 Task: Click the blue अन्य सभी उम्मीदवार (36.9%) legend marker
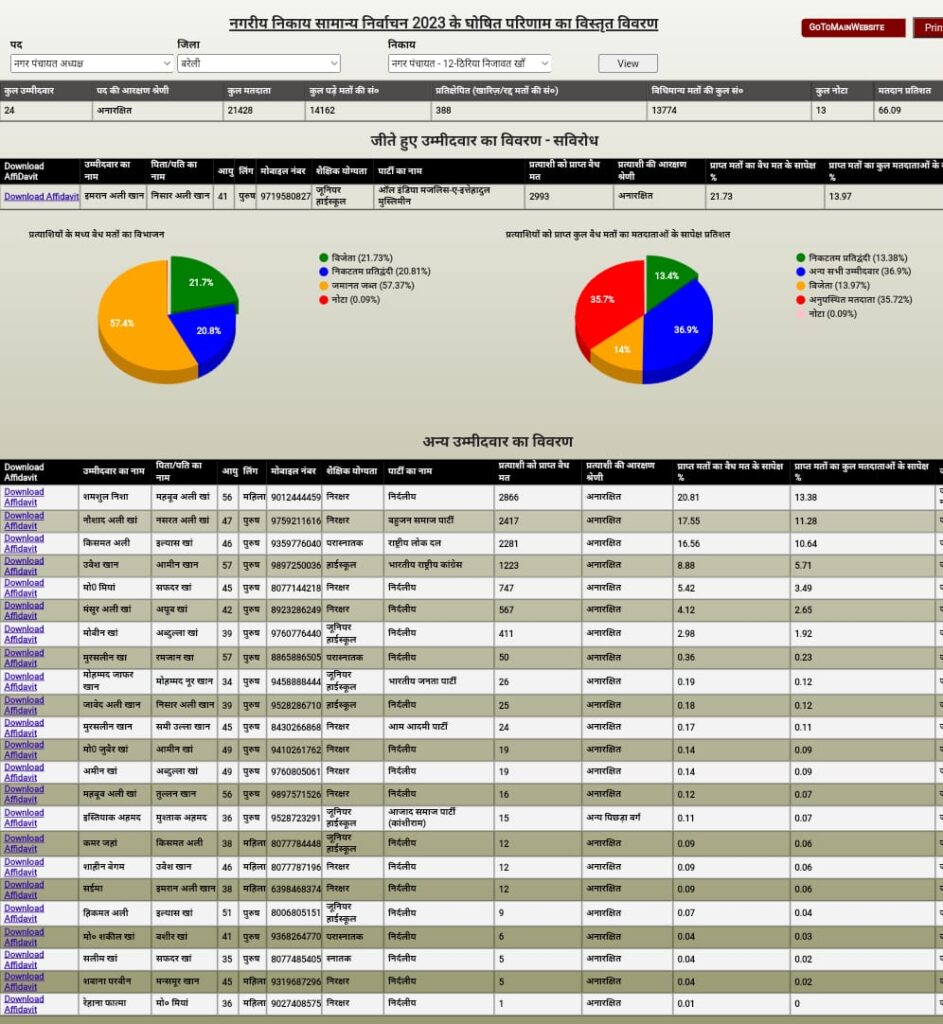tap(801, 272)
